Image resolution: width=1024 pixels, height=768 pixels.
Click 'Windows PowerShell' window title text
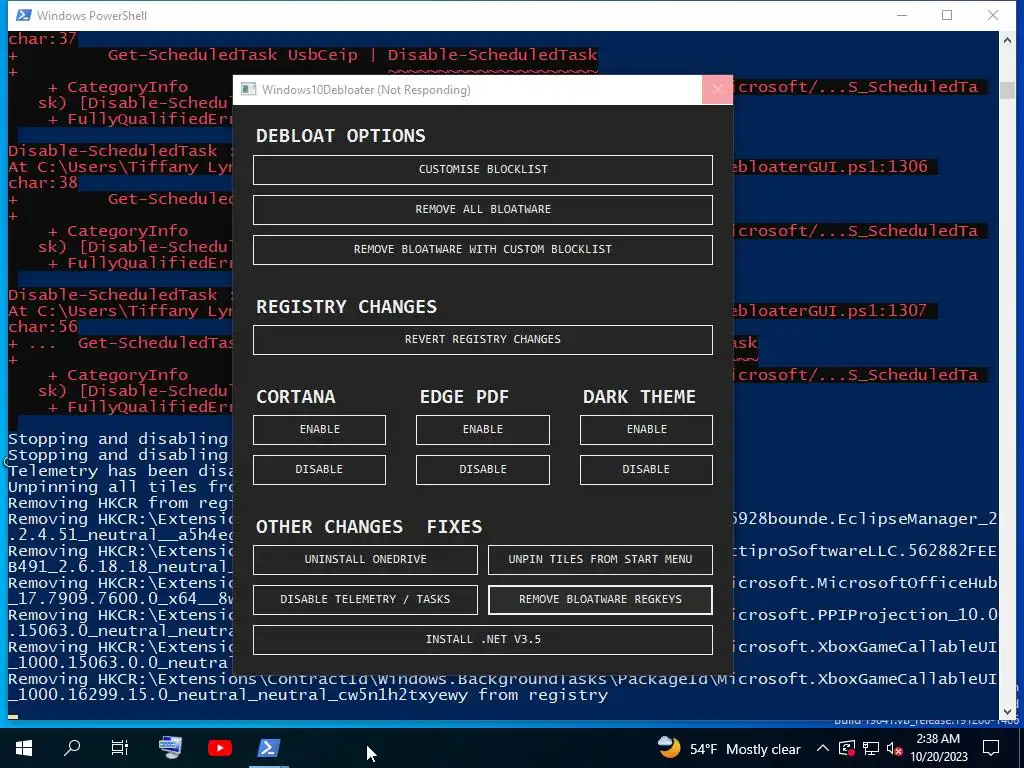[x=91, y=16]
